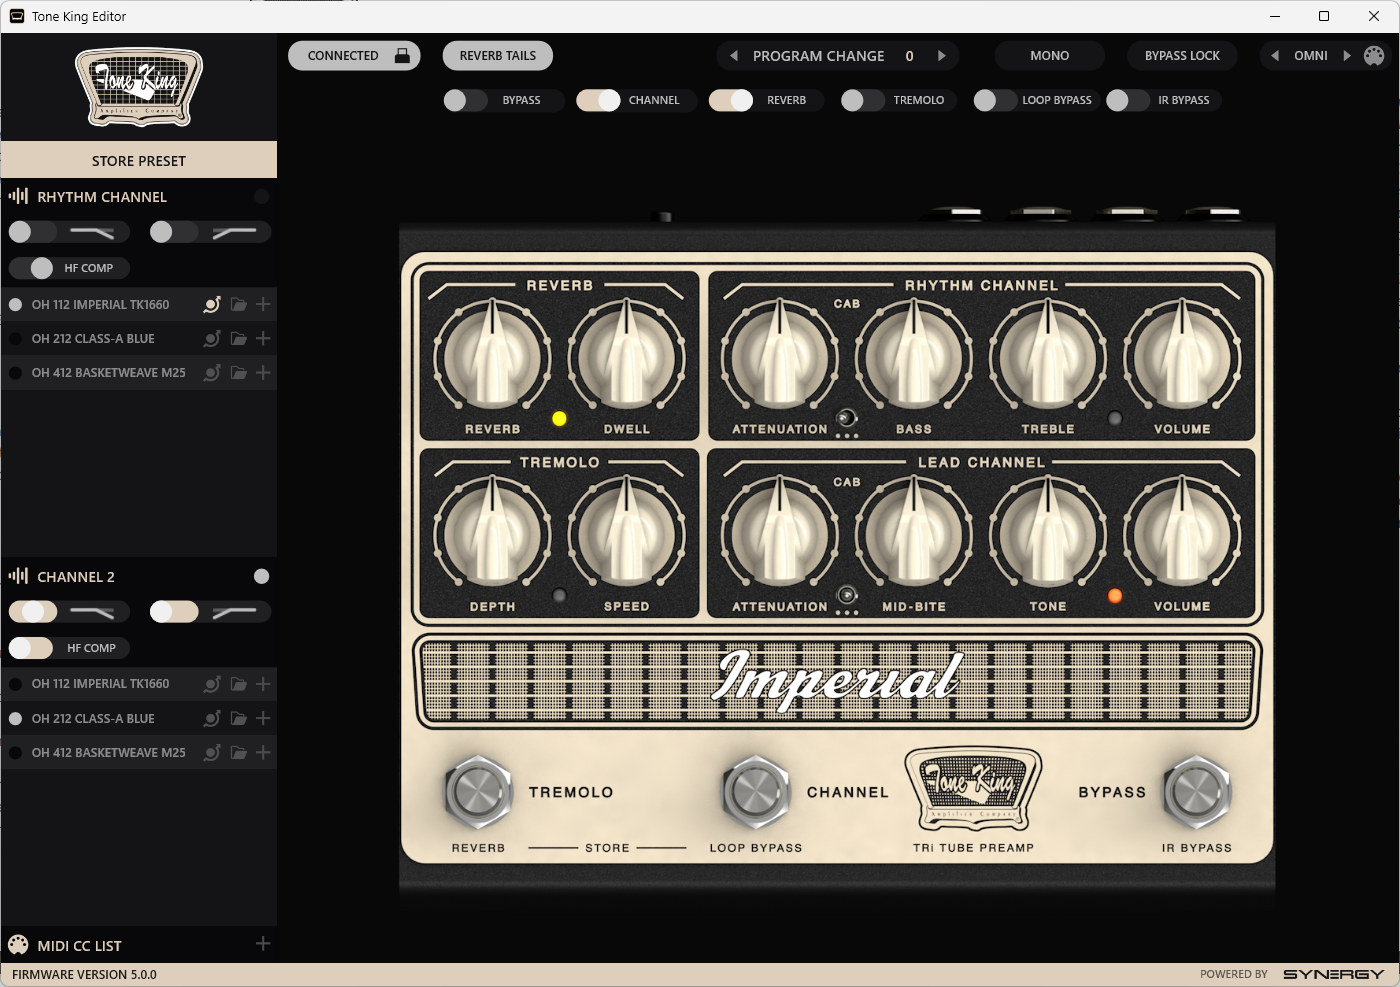Screen dimensions: 1400x987
Task: Toggle Rhythm Channel HF COMP switch
Action: pyautogui.click(x=31, y=268)
